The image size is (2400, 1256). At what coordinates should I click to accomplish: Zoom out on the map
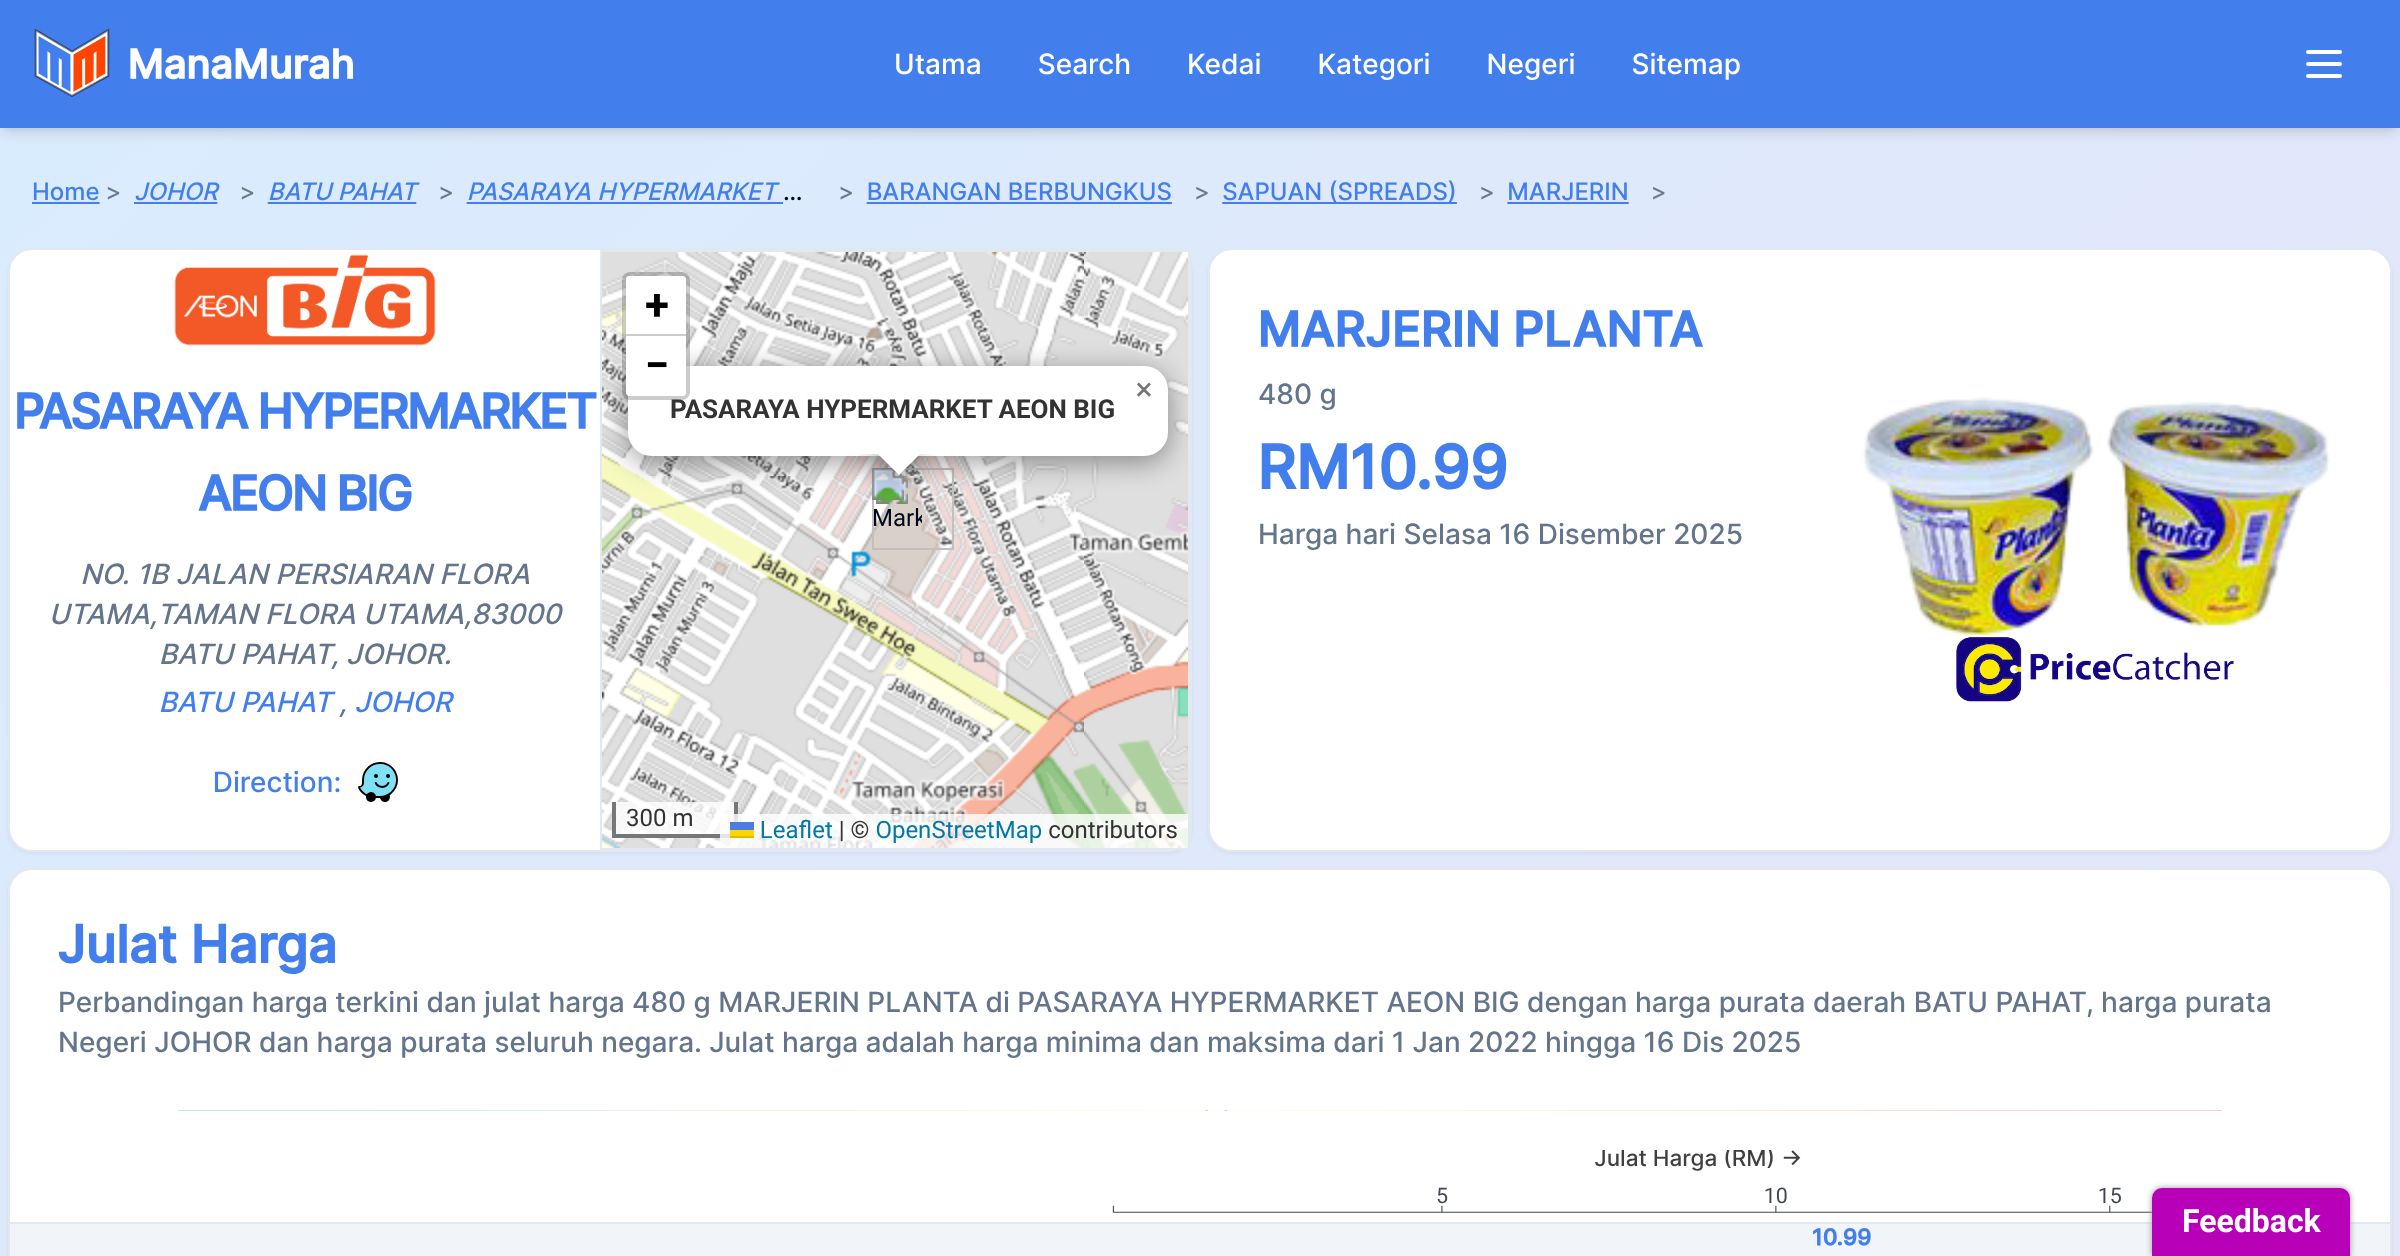coord(656,365)
